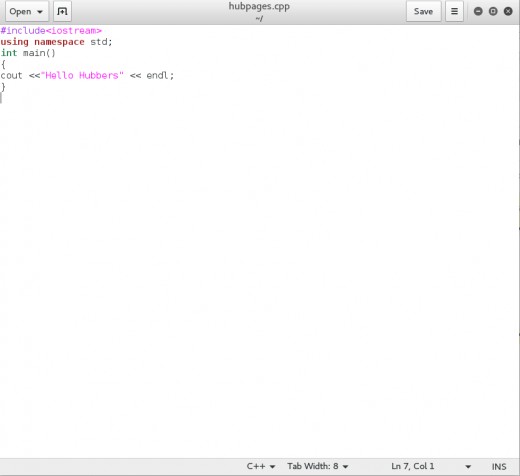
Task: Click on the namespace keyword
Action: 59,42
